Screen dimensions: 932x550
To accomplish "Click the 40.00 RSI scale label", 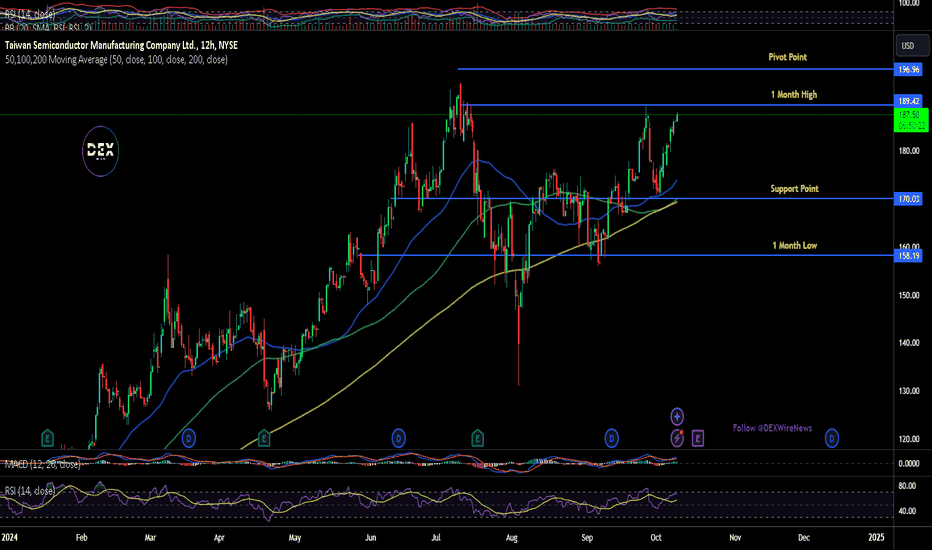I will click(x=907, y=511).
